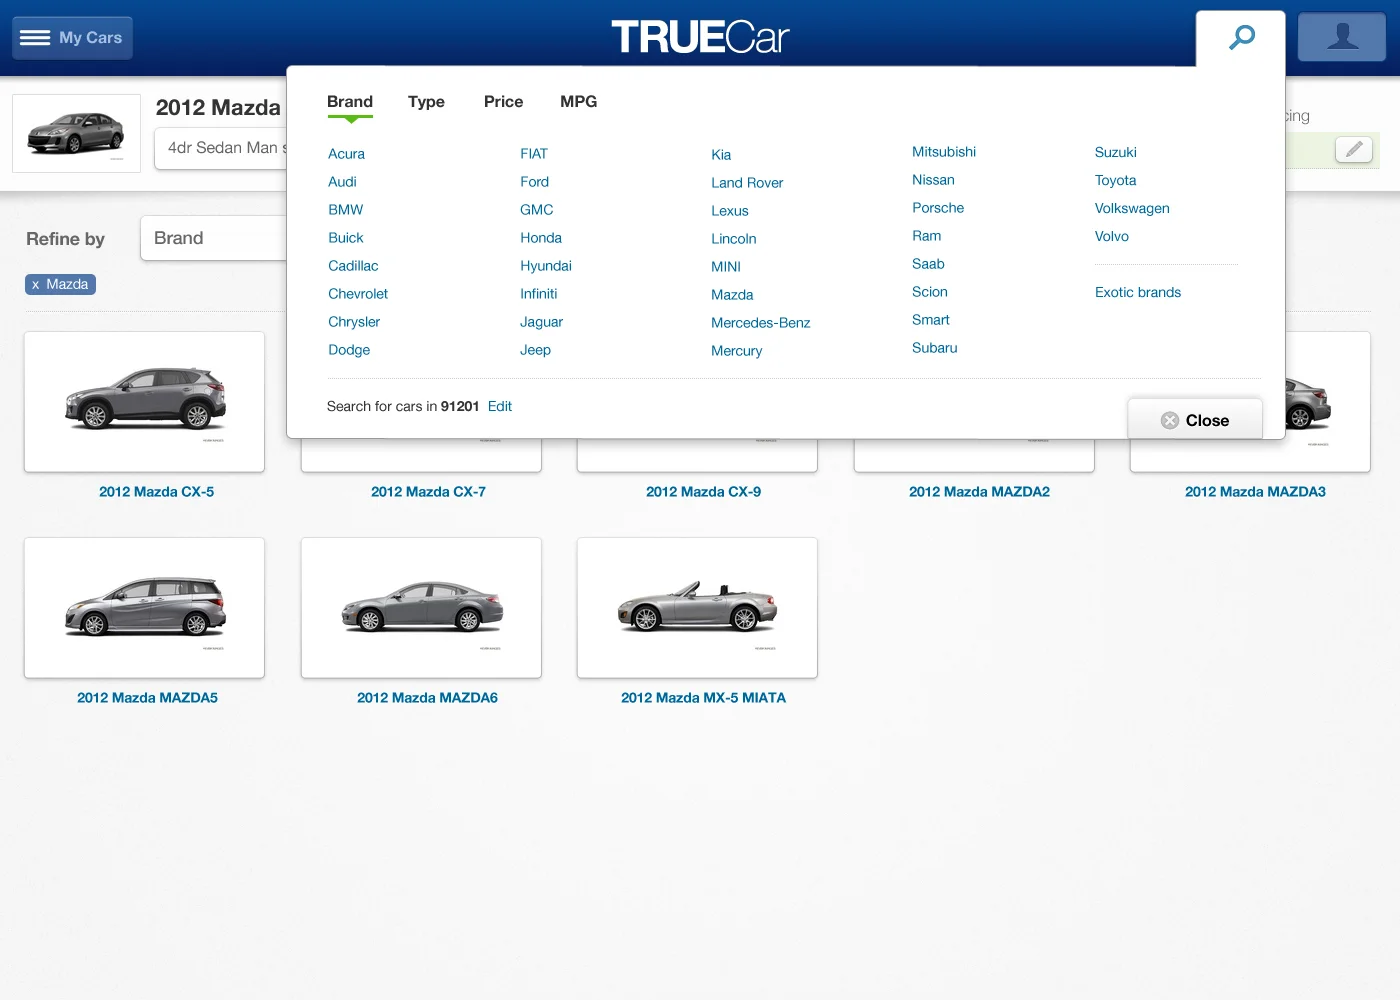Choose Cadillac from brand list
This screenshot has height=1000, width=1400.
[353, 266]
